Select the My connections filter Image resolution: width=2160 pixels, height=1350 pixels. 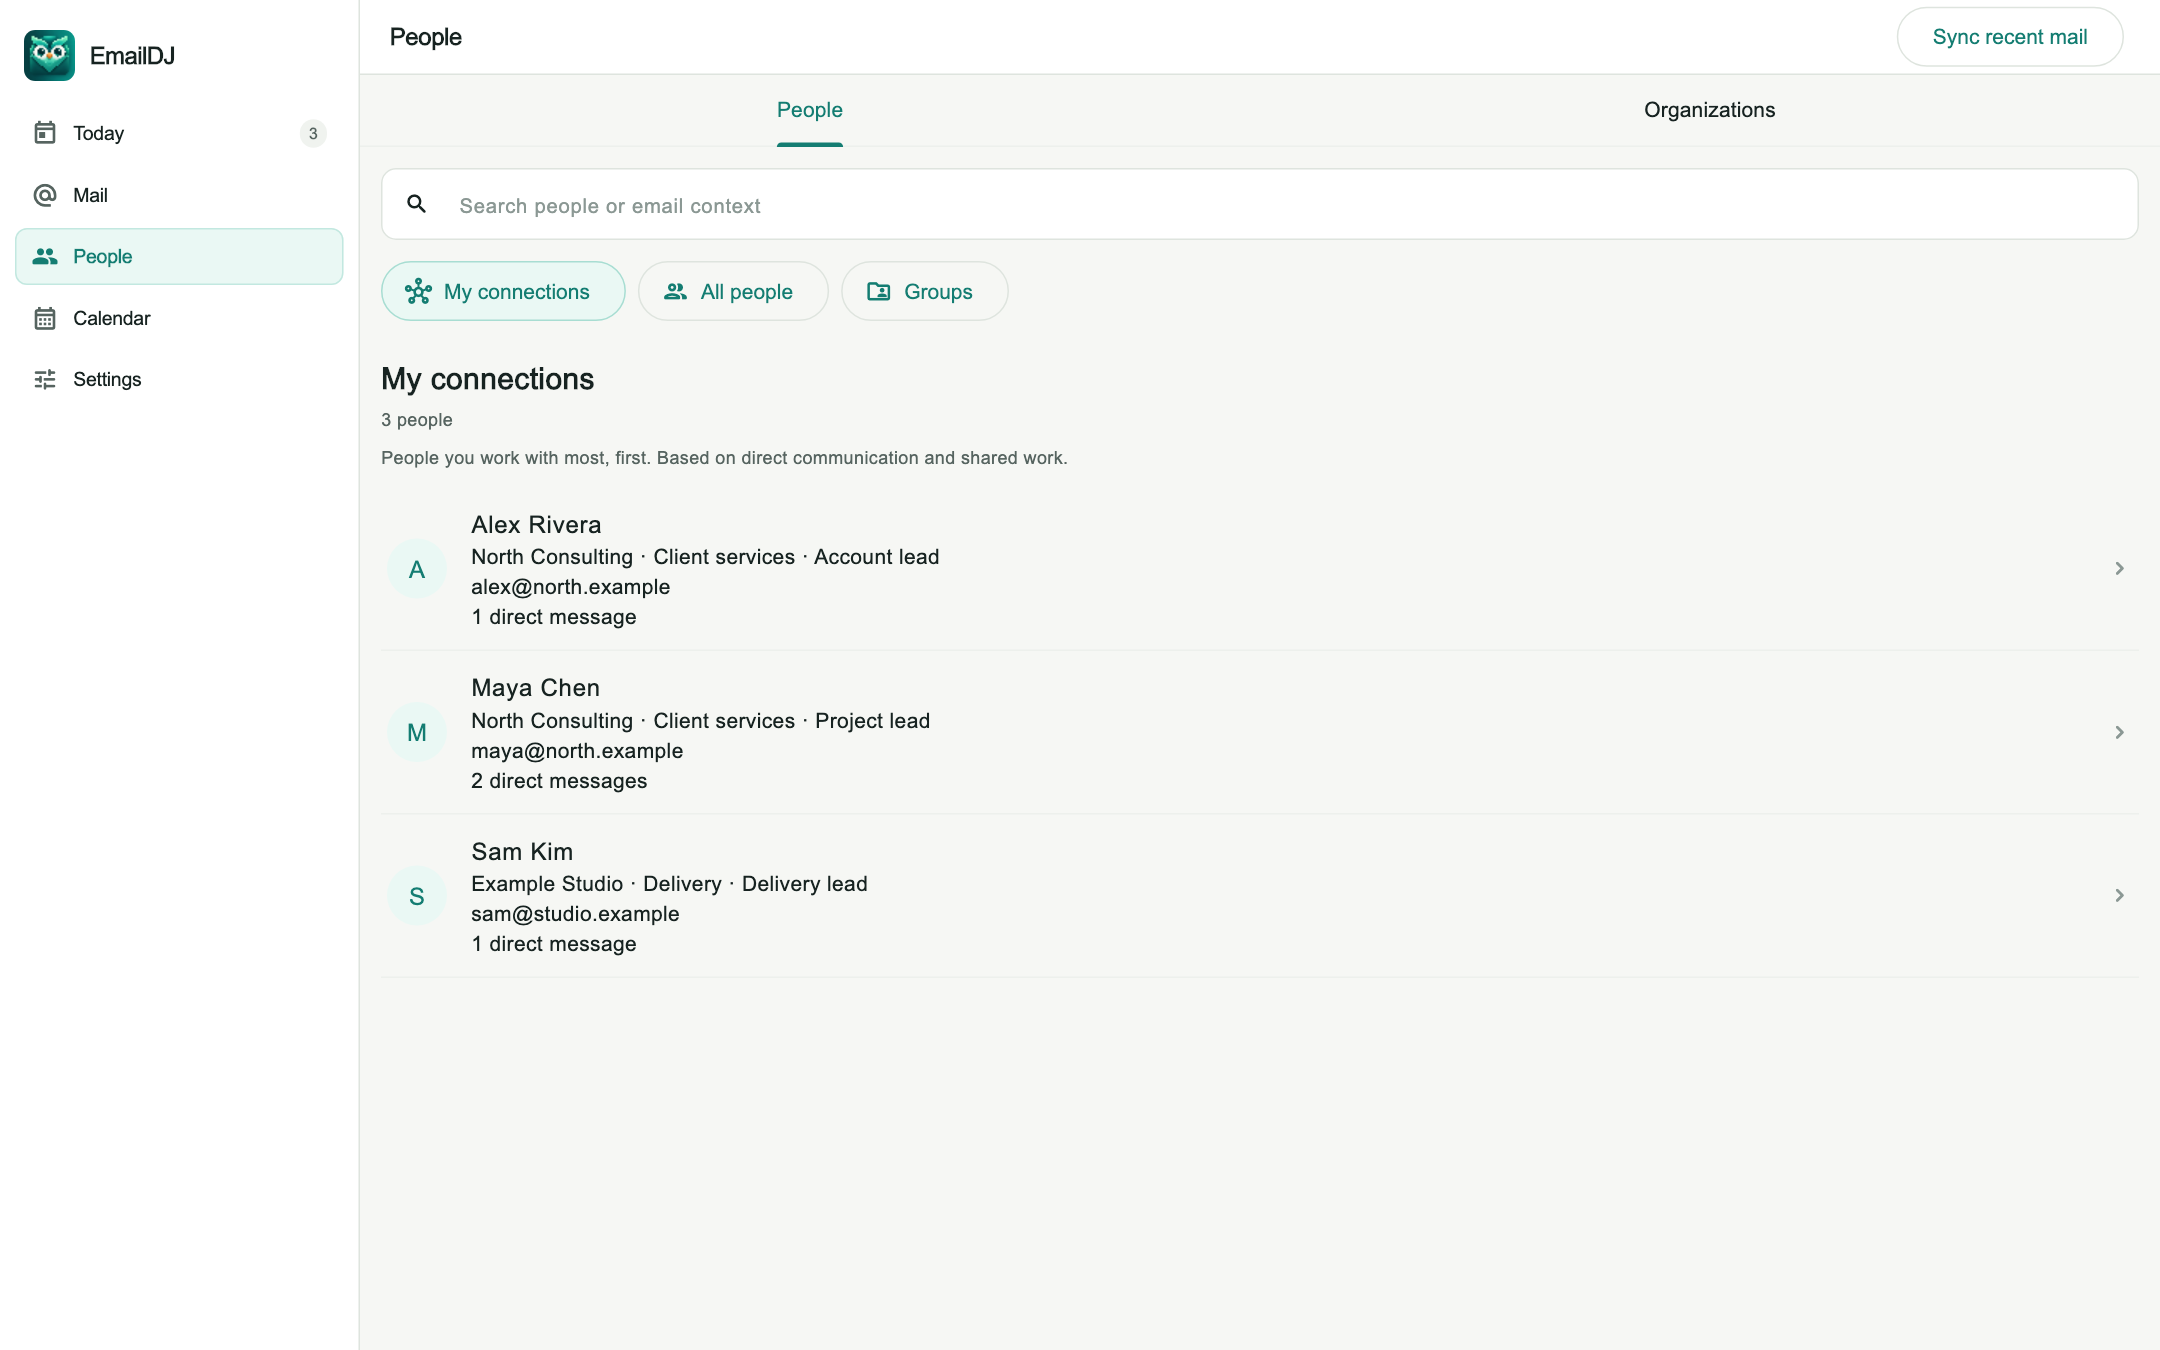click(503, 291)
